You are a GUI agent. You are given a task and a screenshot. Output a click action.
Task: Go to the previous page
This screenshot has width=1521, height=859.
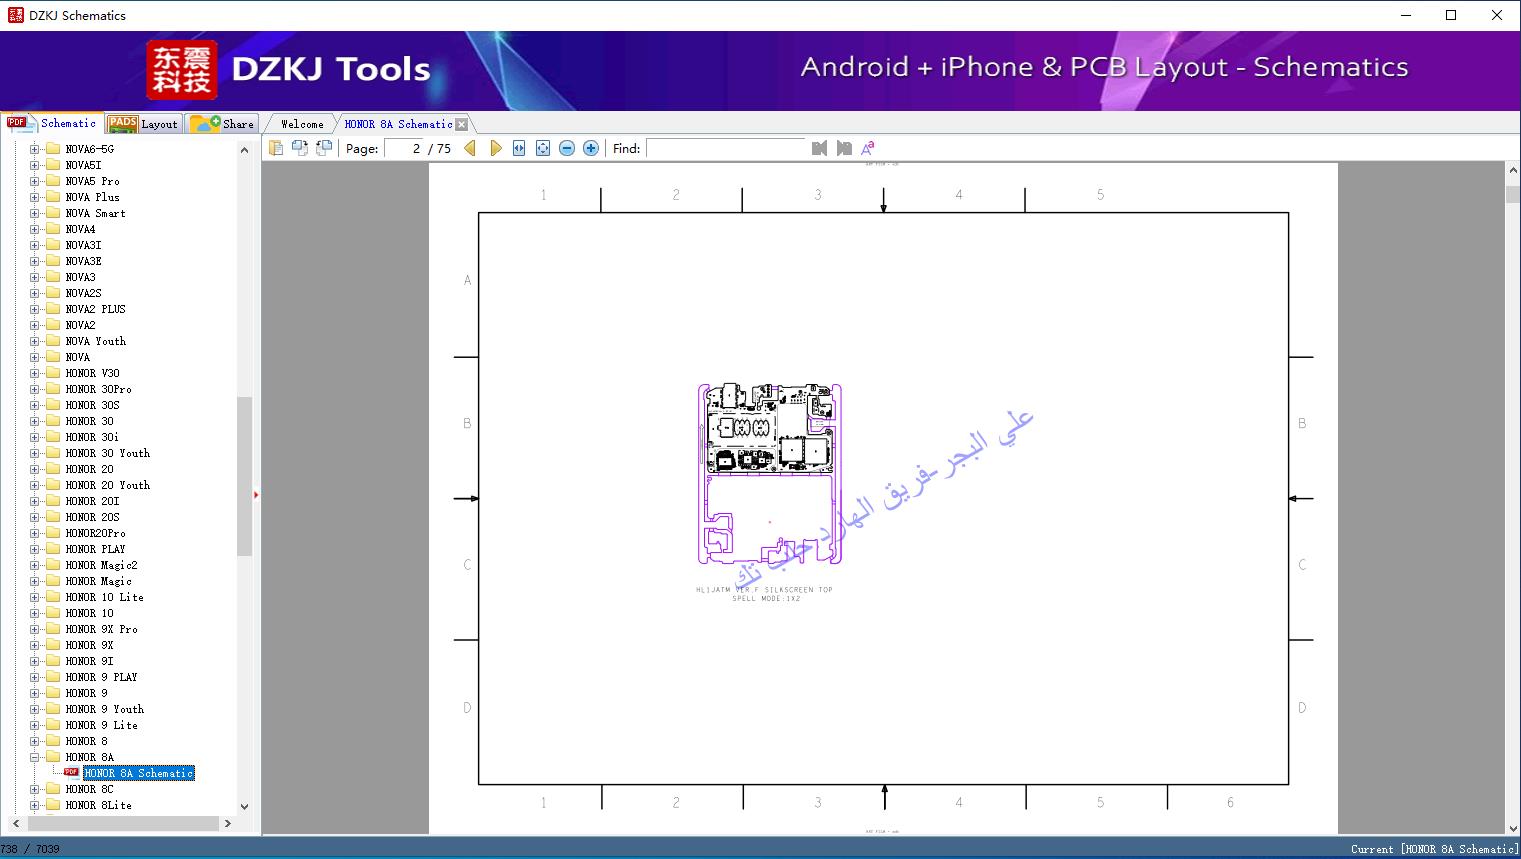click(x=470, y=148)
